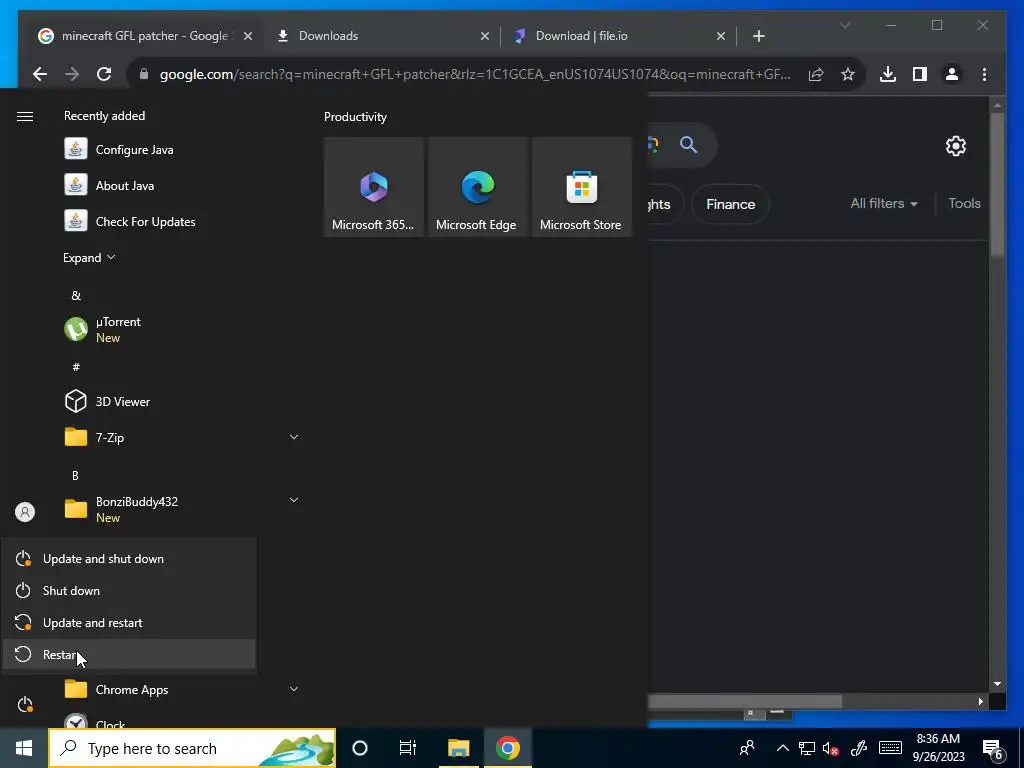Open the Chrome Apps folder entry

tap(182, 689)
